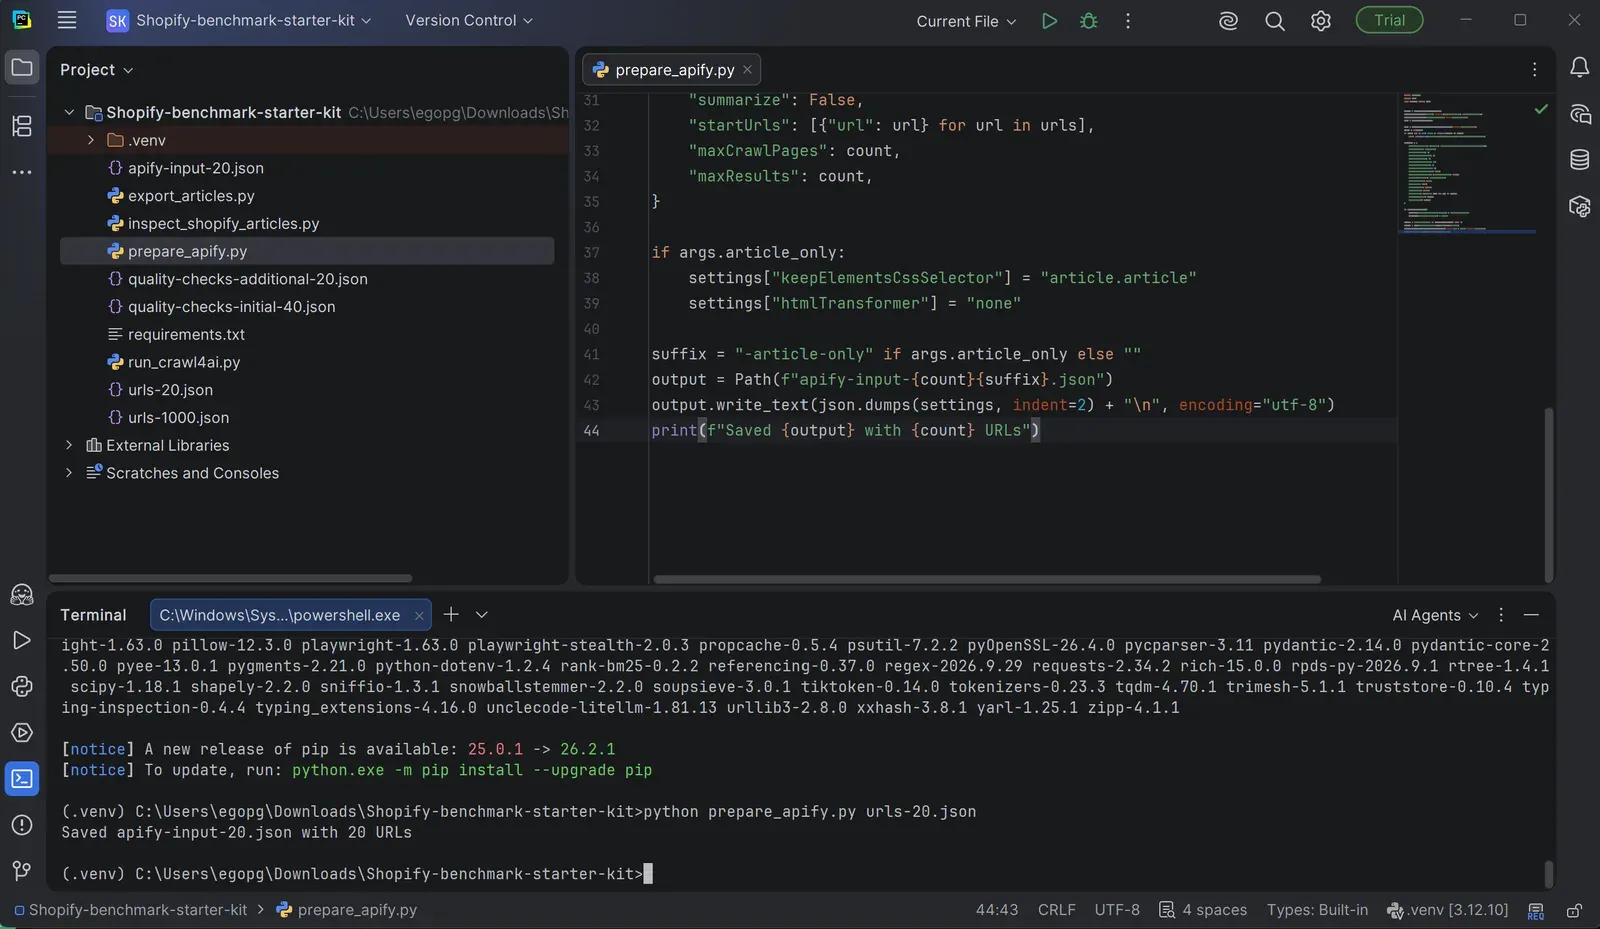Add a new terminal tab
The image size is (1600, 929).
tap(451, 614)
